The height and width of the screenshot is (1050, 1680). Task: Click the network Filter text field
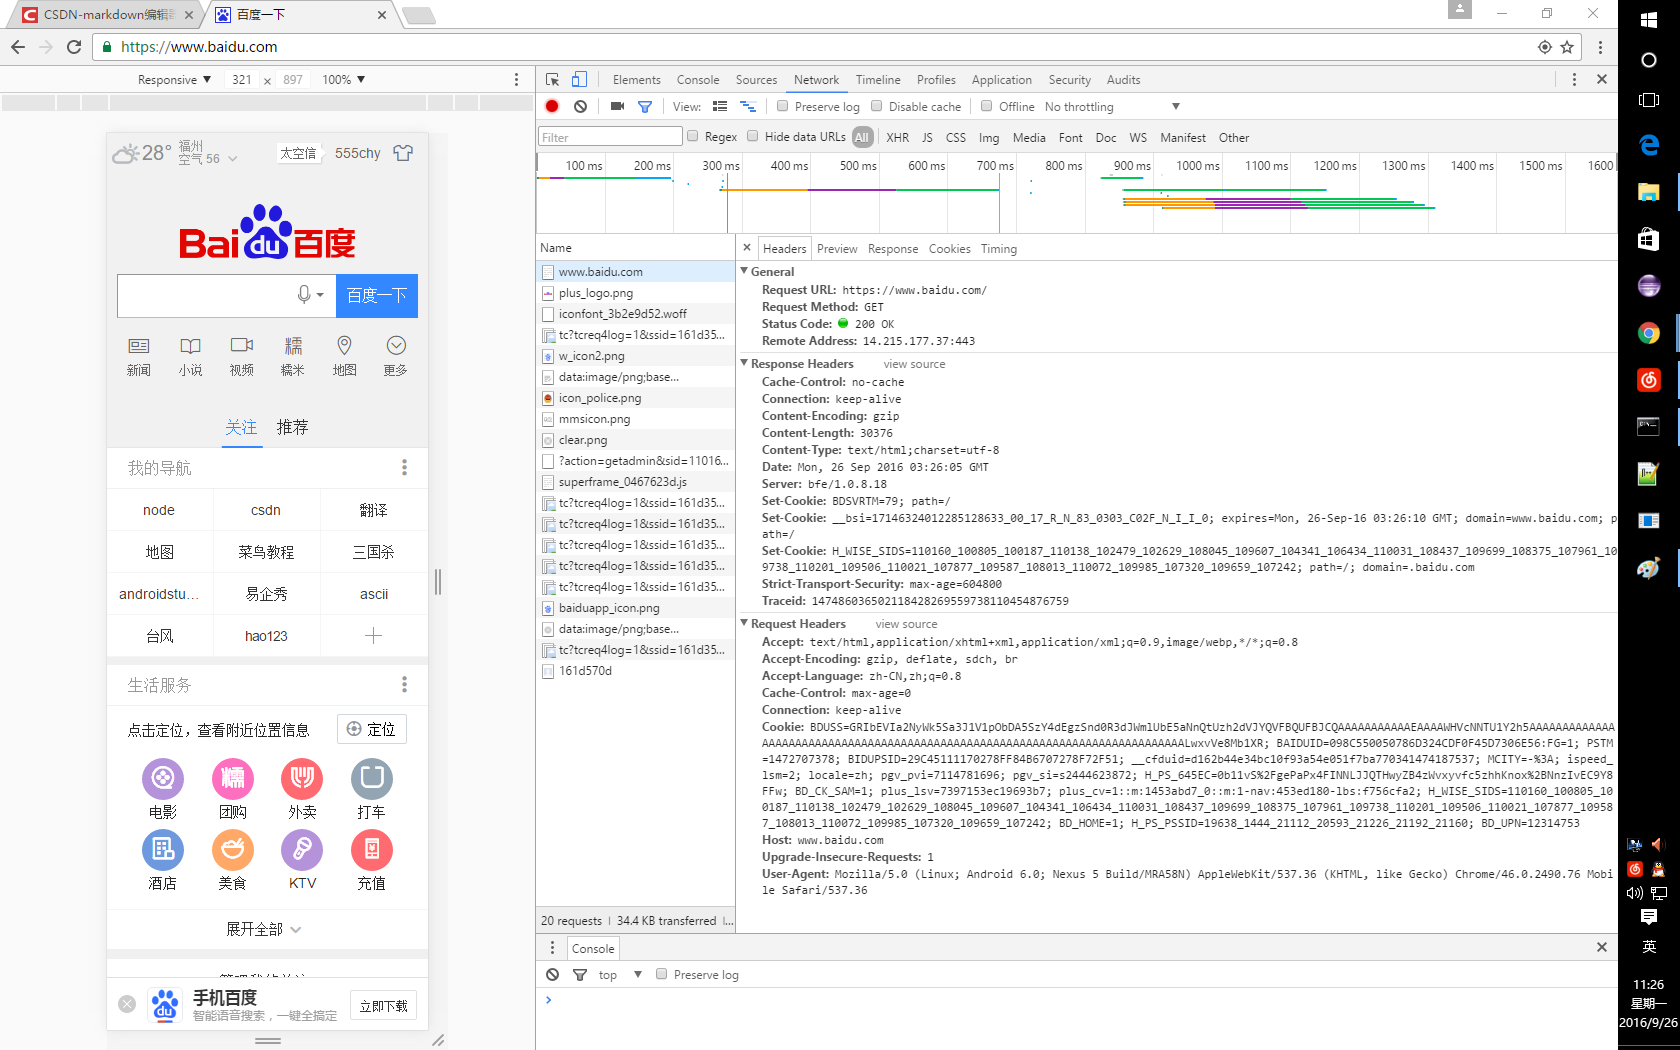coord(610,137)
